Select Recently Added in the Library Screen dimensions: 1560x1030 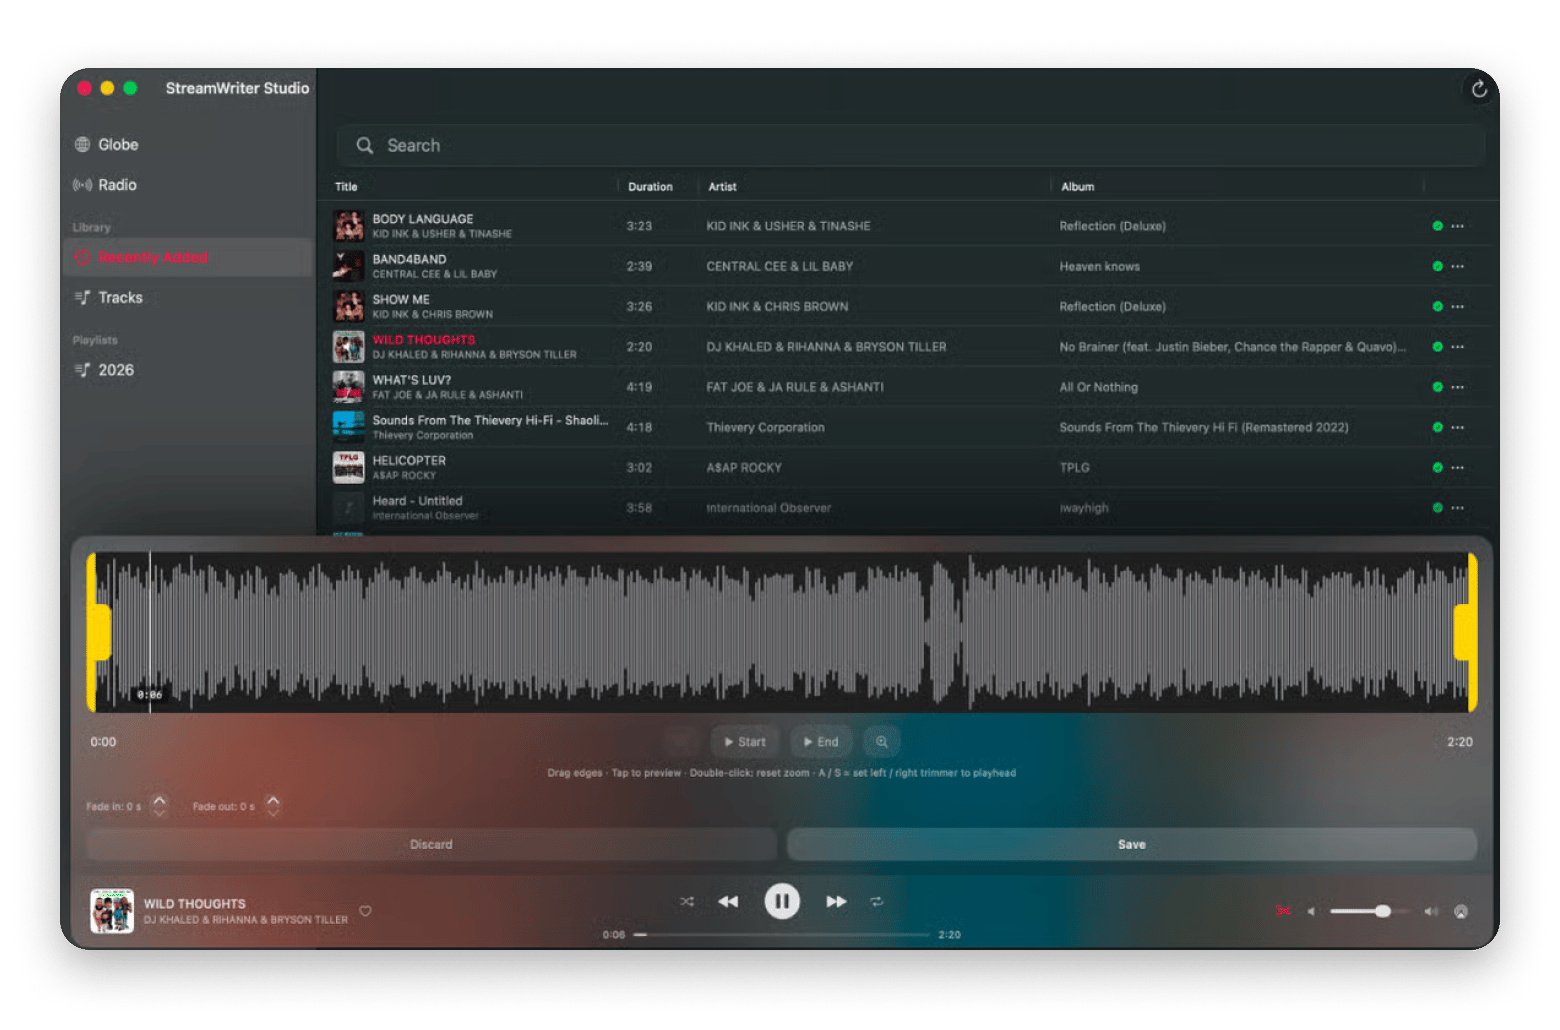(188, 257)
